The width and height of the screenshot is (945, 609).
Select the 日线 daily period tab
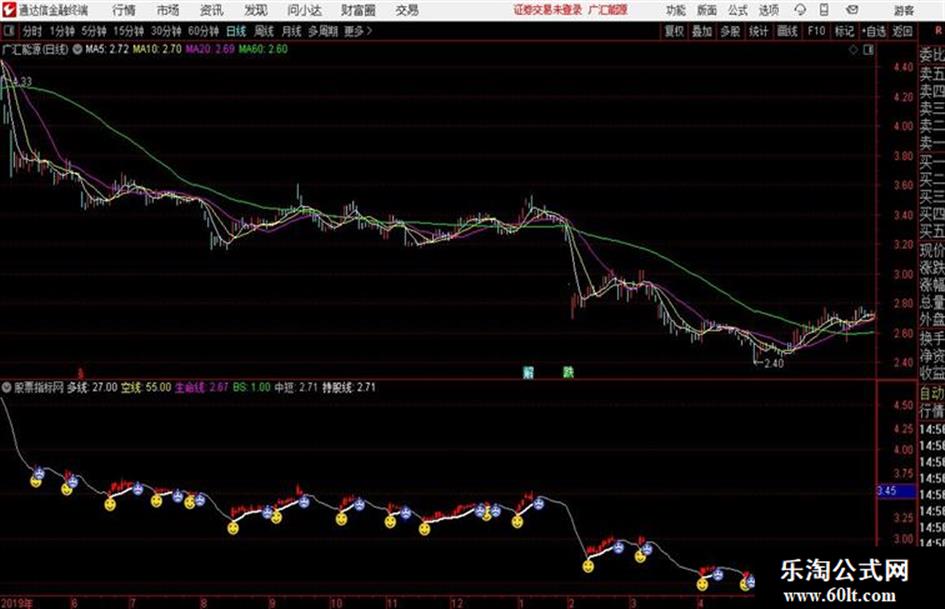[x=236, y=31]
